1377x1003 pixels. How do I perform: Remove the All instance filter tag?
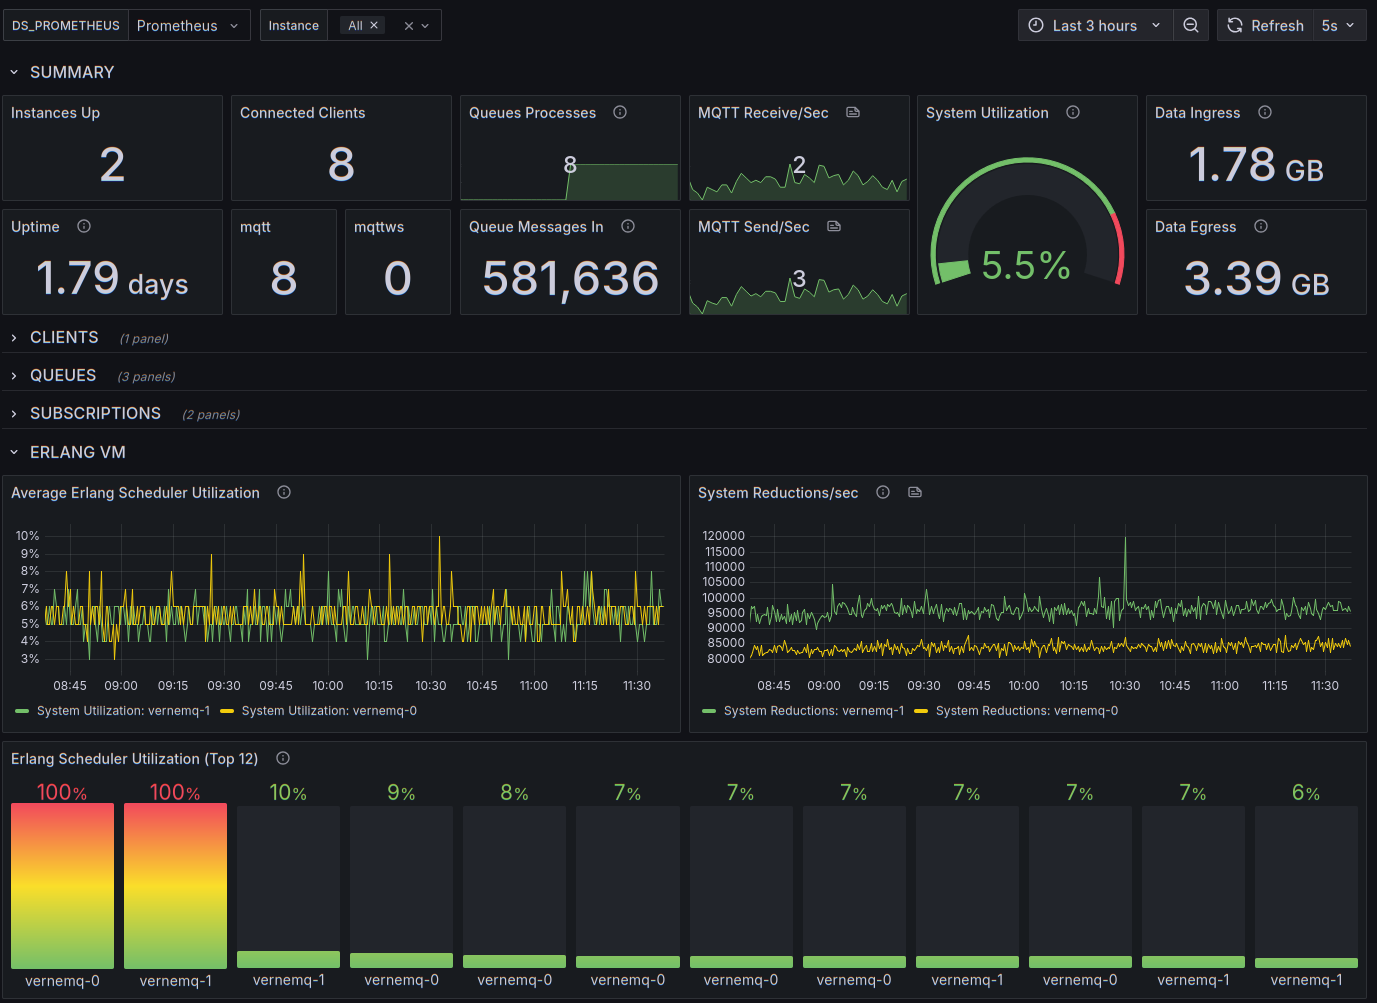[x=374, y=25]
